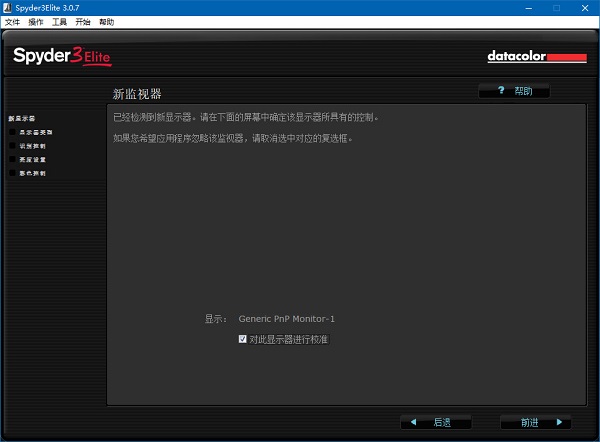
Task: Click the 新显示器 sidebar heading
Action: [x=22, y=119]
